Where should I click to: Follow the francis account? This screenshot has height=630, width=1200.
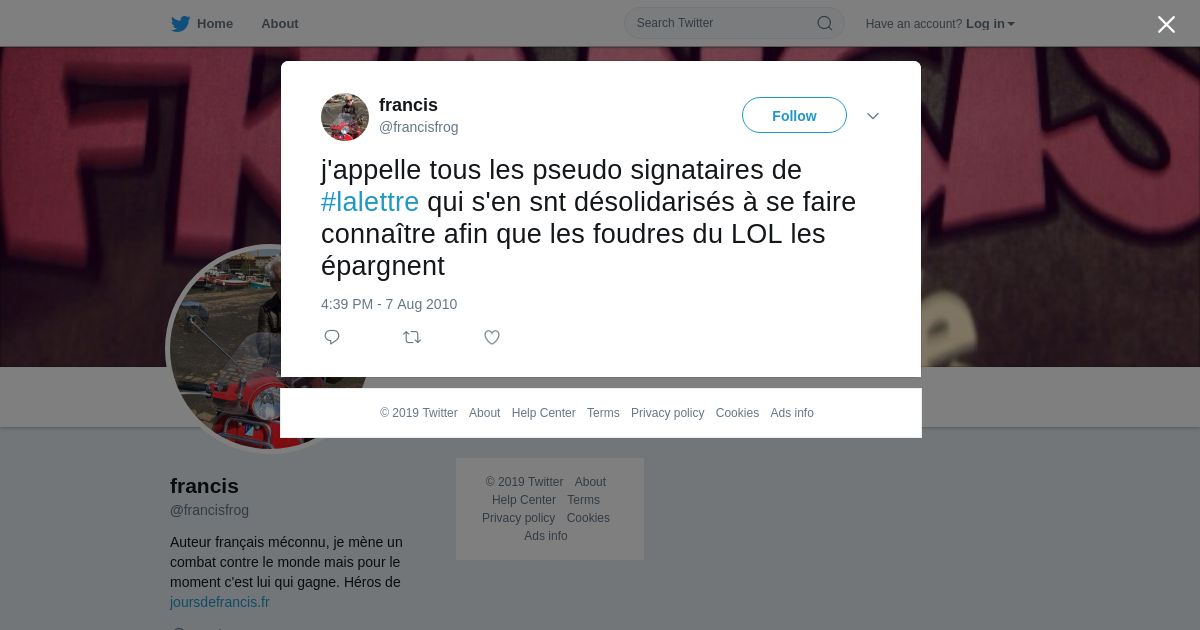pos(794,116)
